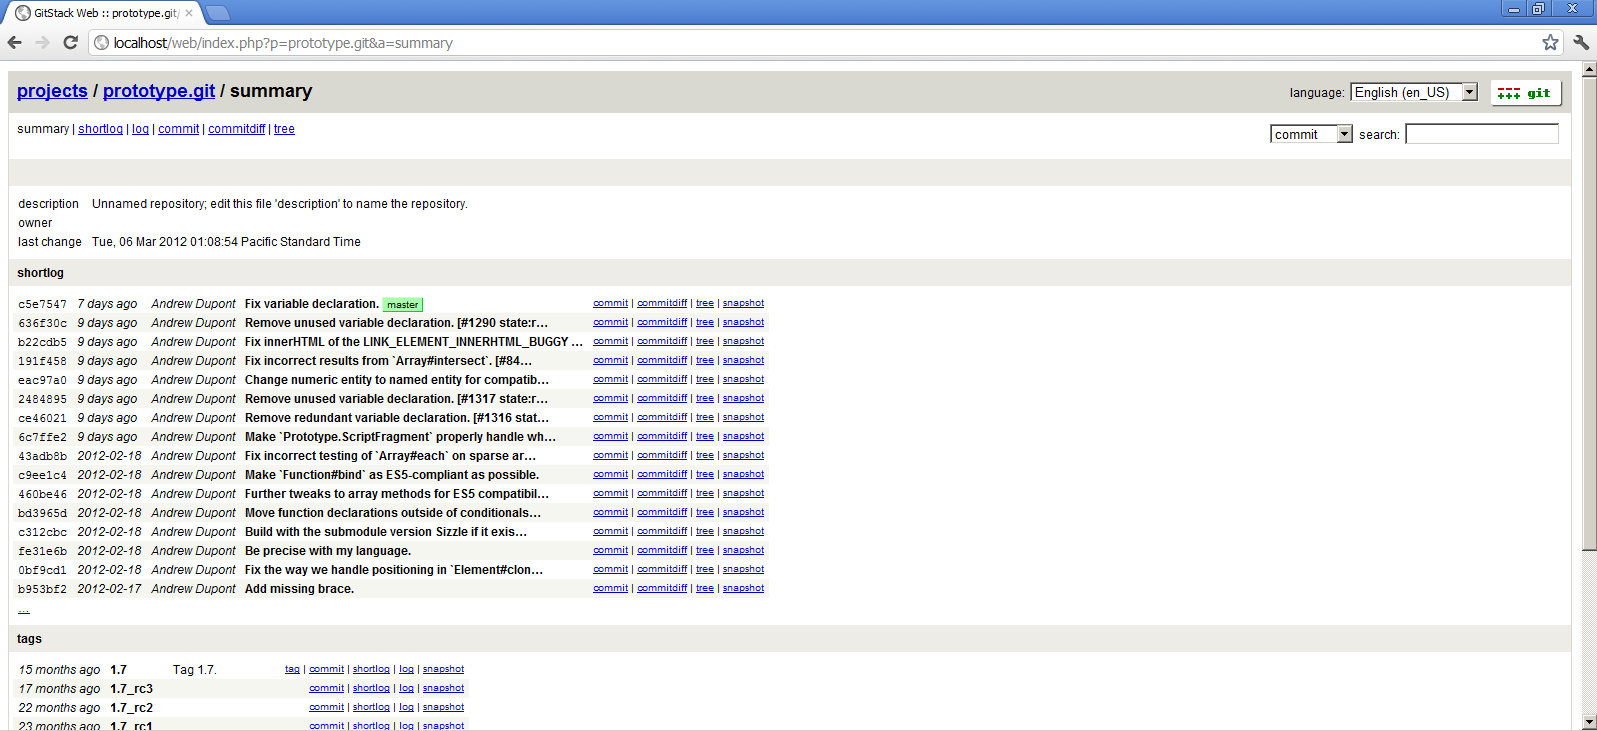The image size is (1597, 731).
Task: Select the GitStack Web browser tab
Action: (105, 13)
